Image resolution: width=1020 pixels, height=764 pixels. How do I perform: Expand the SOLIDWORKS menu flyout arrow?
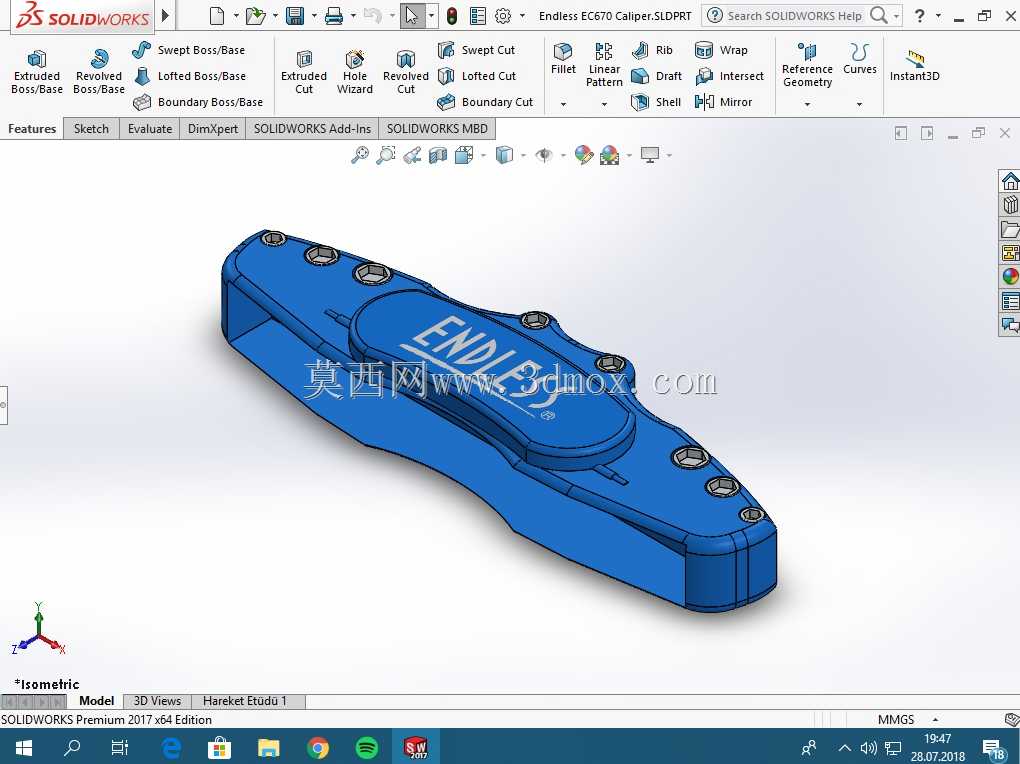[x=165, y=15]
